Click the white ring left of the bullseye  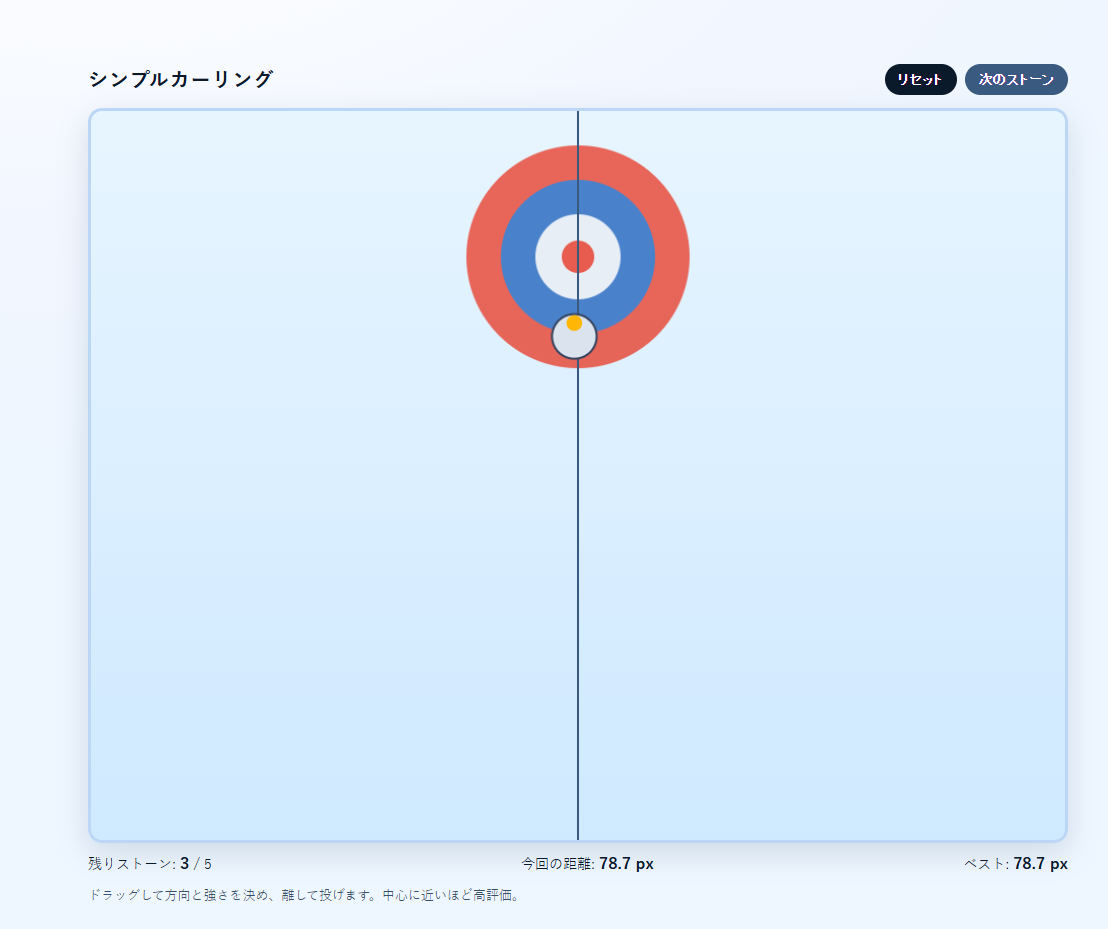click(x=548, y=257)
